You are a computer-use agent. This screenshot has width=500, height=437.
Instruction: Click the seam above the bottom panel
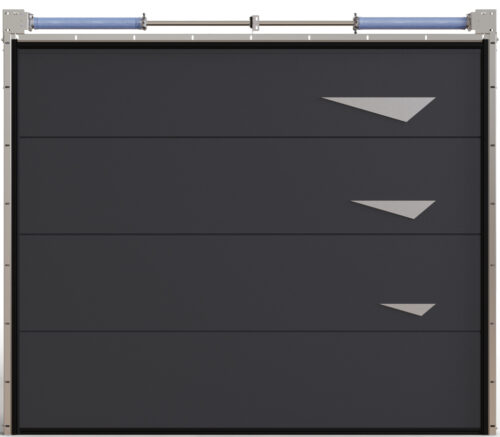249,332
